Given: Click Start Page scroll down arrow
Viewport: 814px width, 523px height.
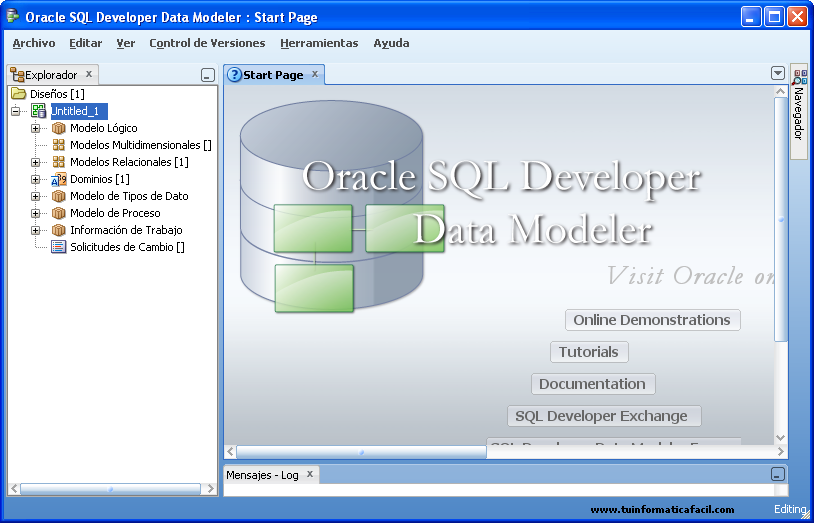Looking at the screenshot, I should click(781, 438).
